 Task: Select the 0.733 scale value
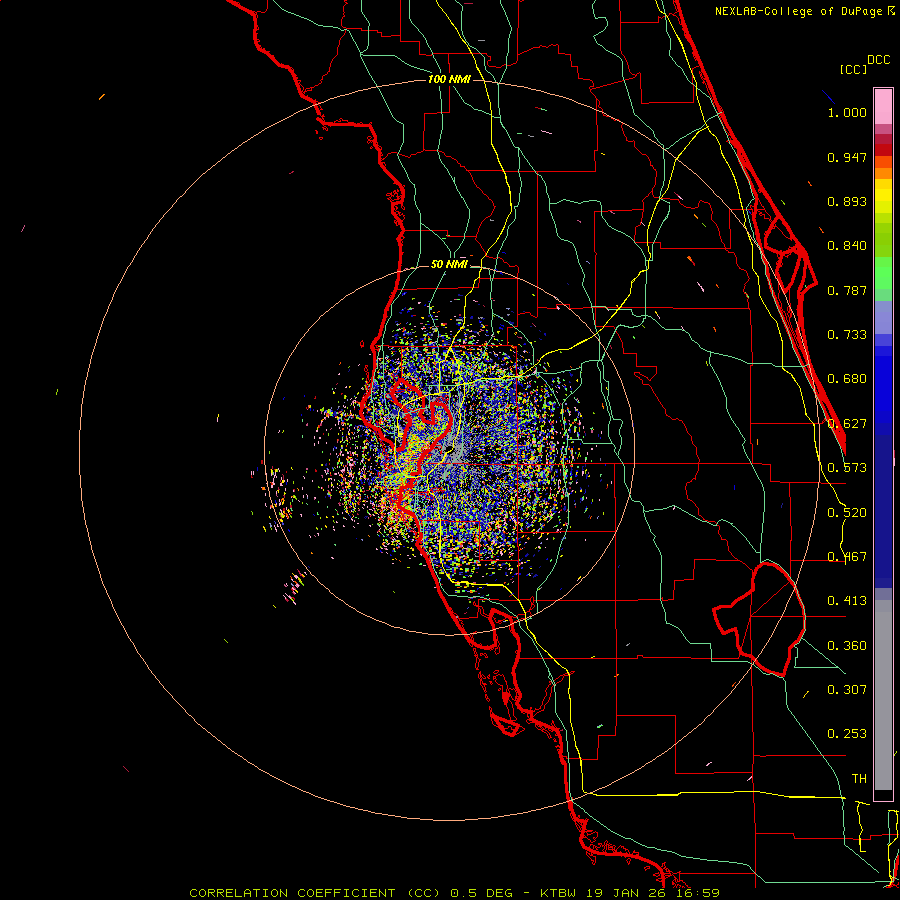847,335
